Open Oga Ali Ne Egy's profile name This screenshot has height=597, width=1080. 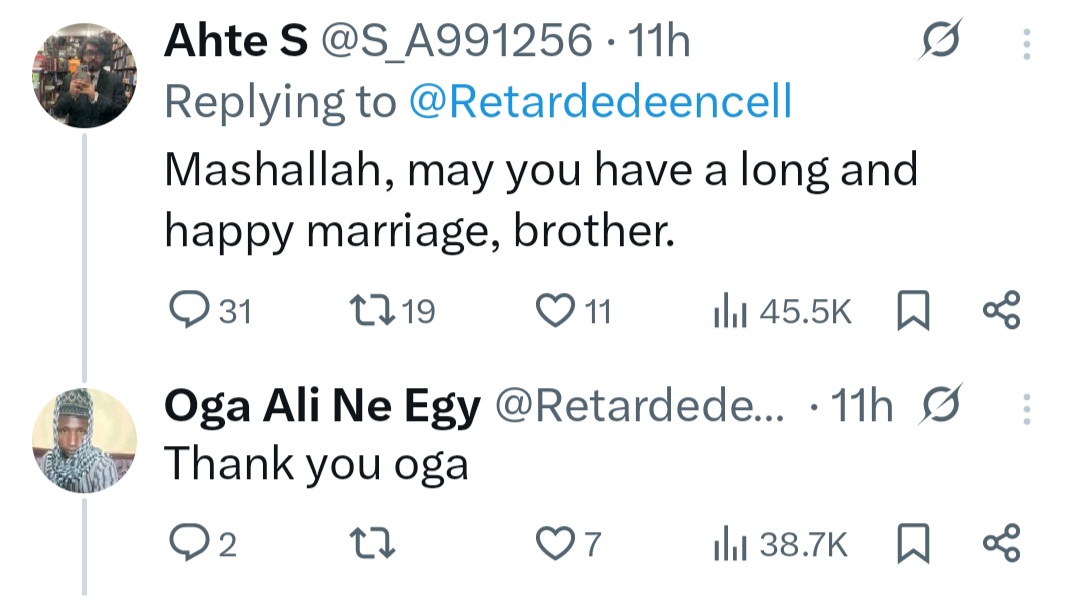coord(322,407)
